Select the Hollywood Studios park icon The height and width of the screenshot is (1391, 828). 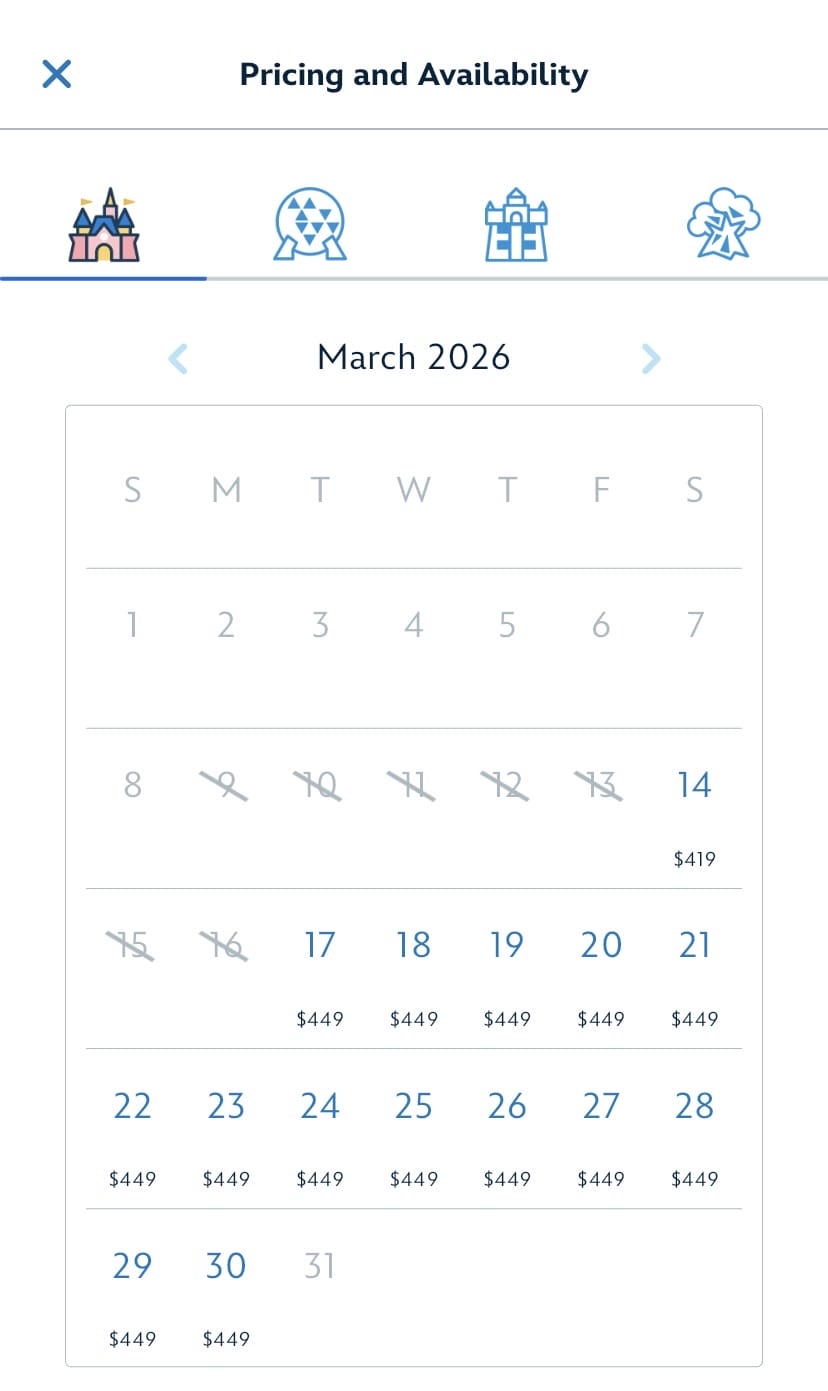(x=516, y=220)
